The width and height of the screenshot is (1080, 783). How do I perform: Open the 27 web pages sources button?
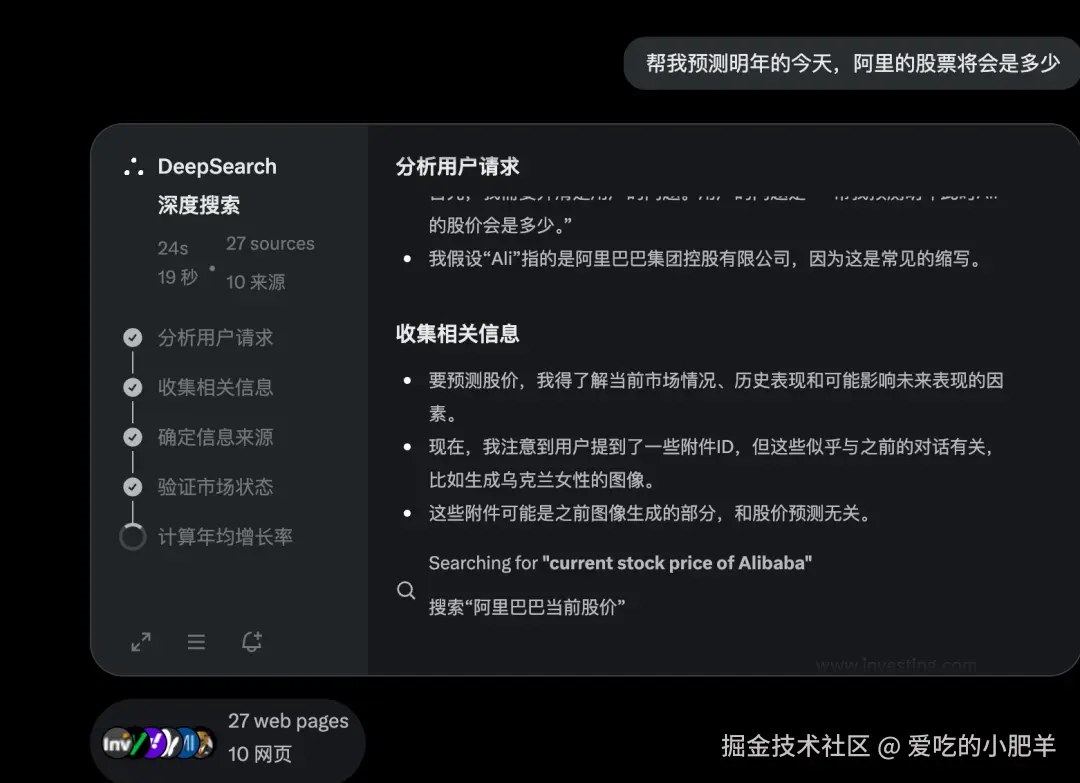227,741
